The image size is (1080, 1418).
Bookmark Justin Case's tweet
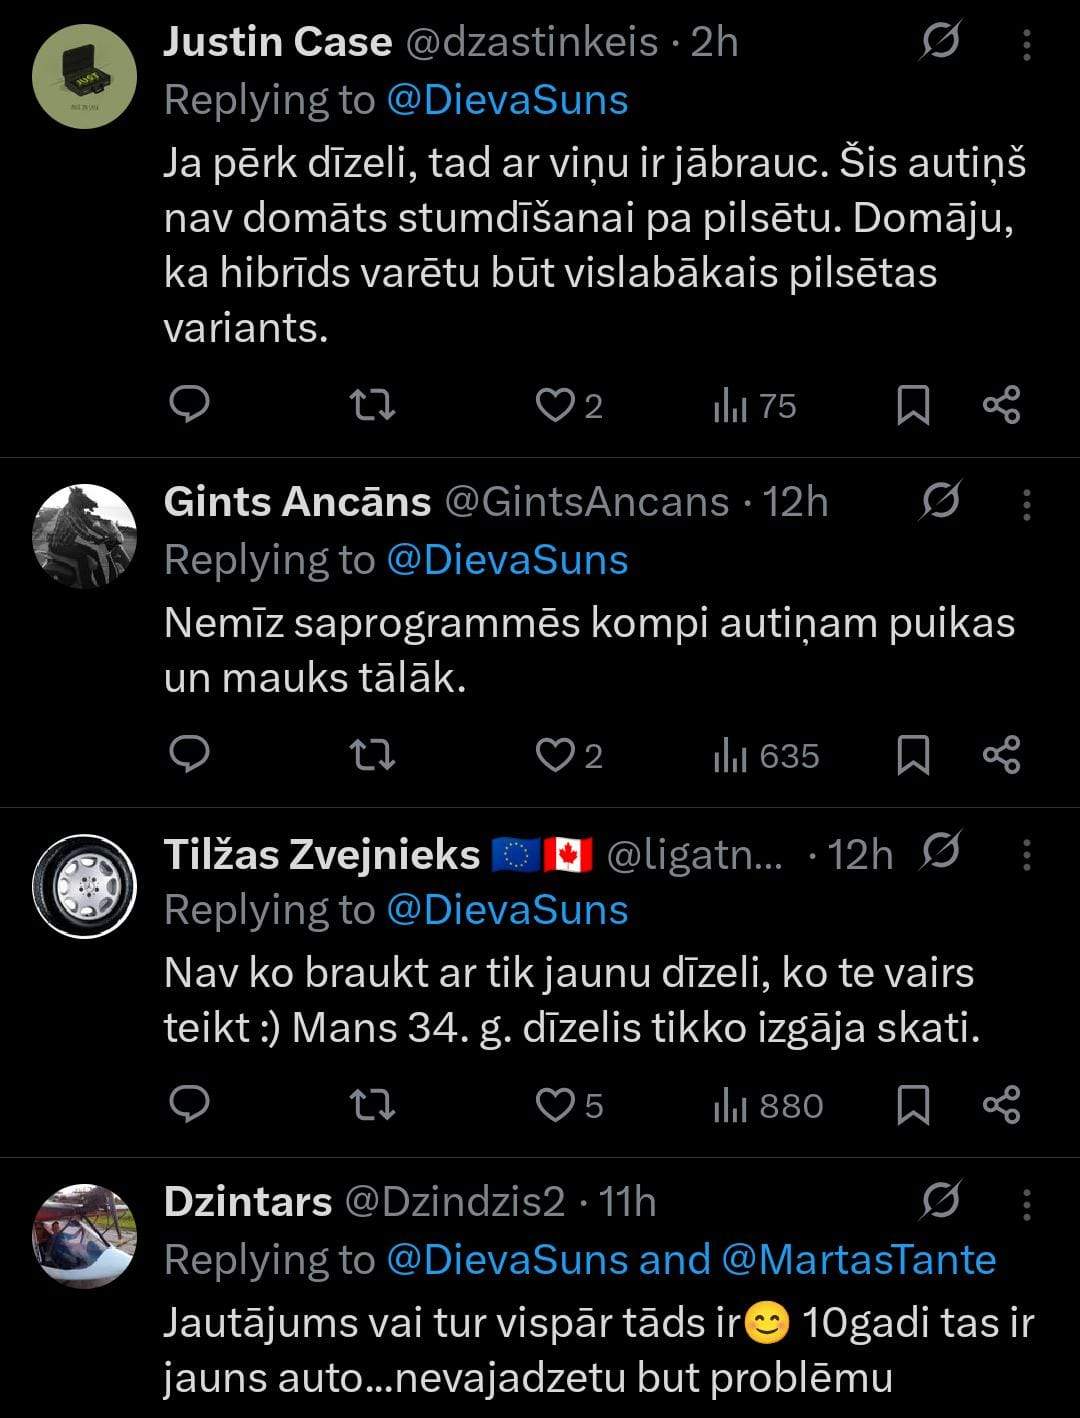tap(912, 405)
